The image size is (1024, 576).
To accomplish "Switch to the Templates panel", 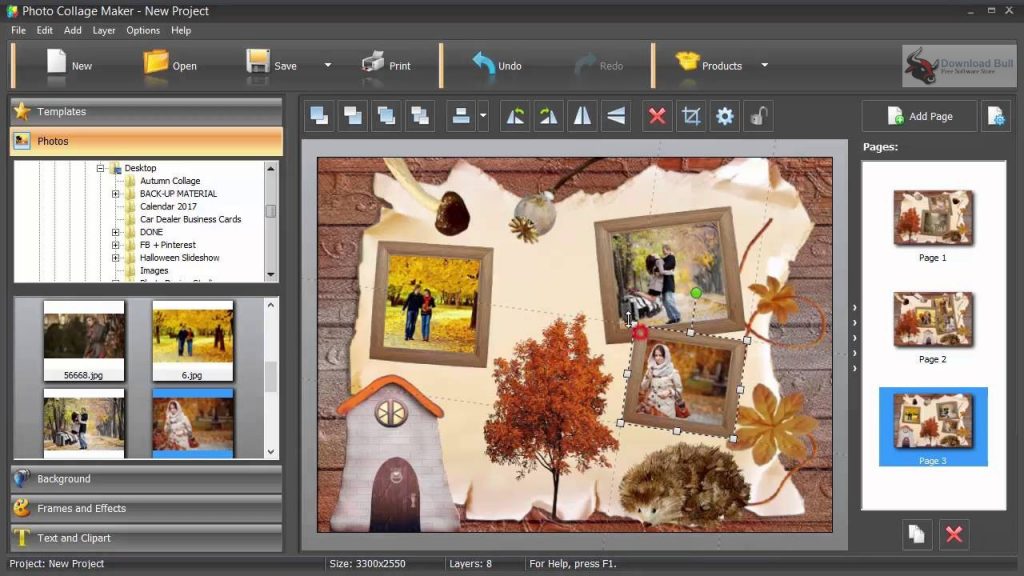I will pyautogui.click(x=145, y=111).
